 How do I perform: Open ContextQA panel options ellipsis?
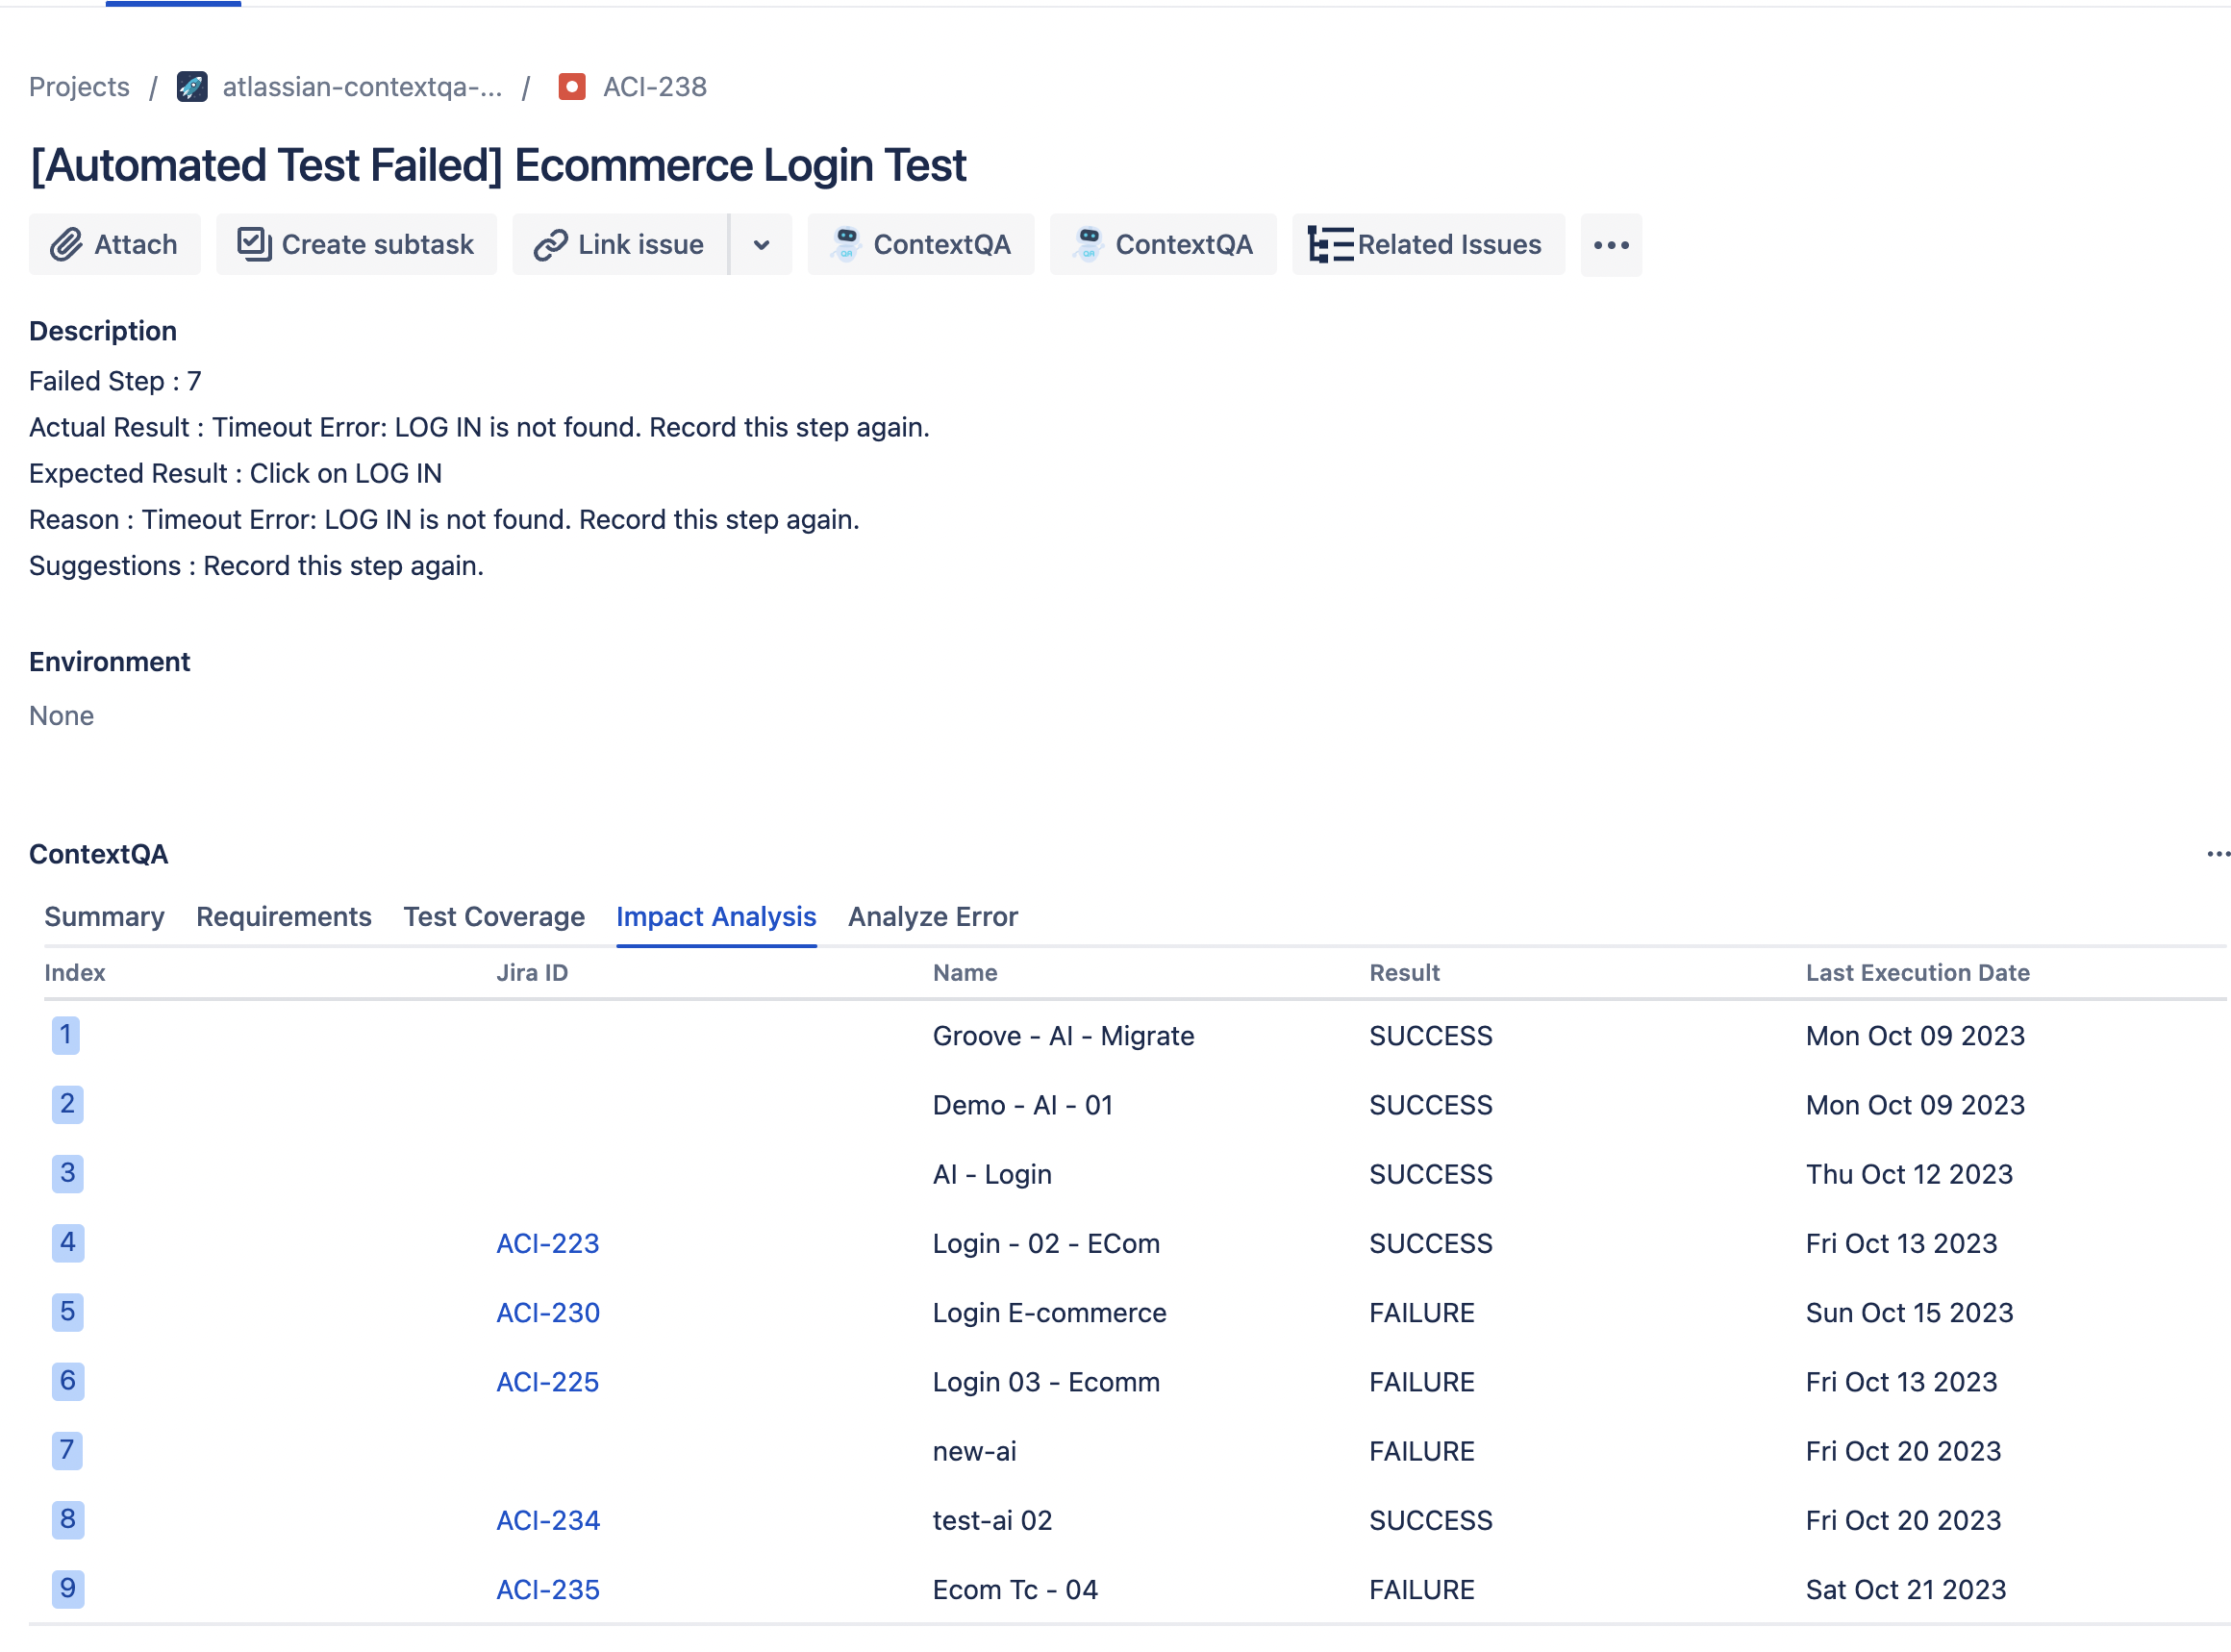coord(2217,854)
